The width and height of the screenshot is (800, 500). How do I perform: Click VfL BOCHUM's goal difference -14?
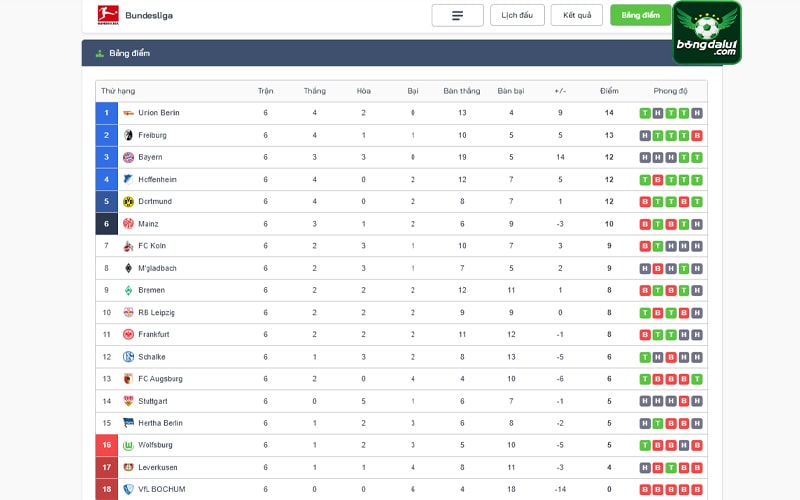click(560, 489)
